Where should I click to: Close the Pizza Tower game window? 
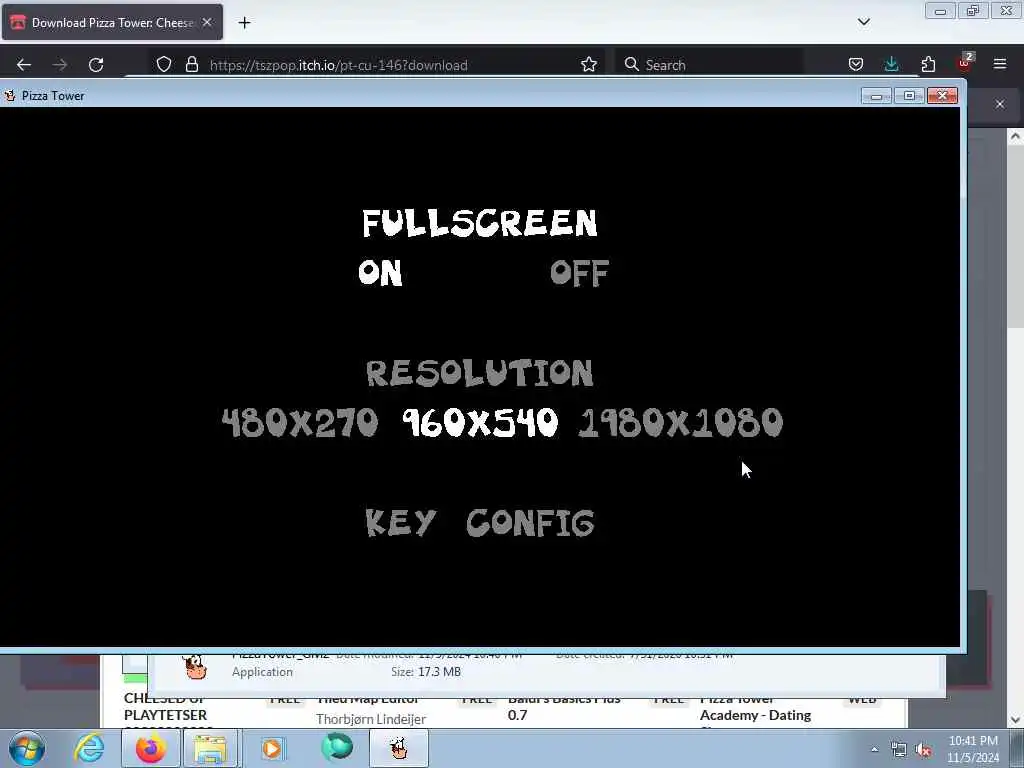[x=942, y=96]
